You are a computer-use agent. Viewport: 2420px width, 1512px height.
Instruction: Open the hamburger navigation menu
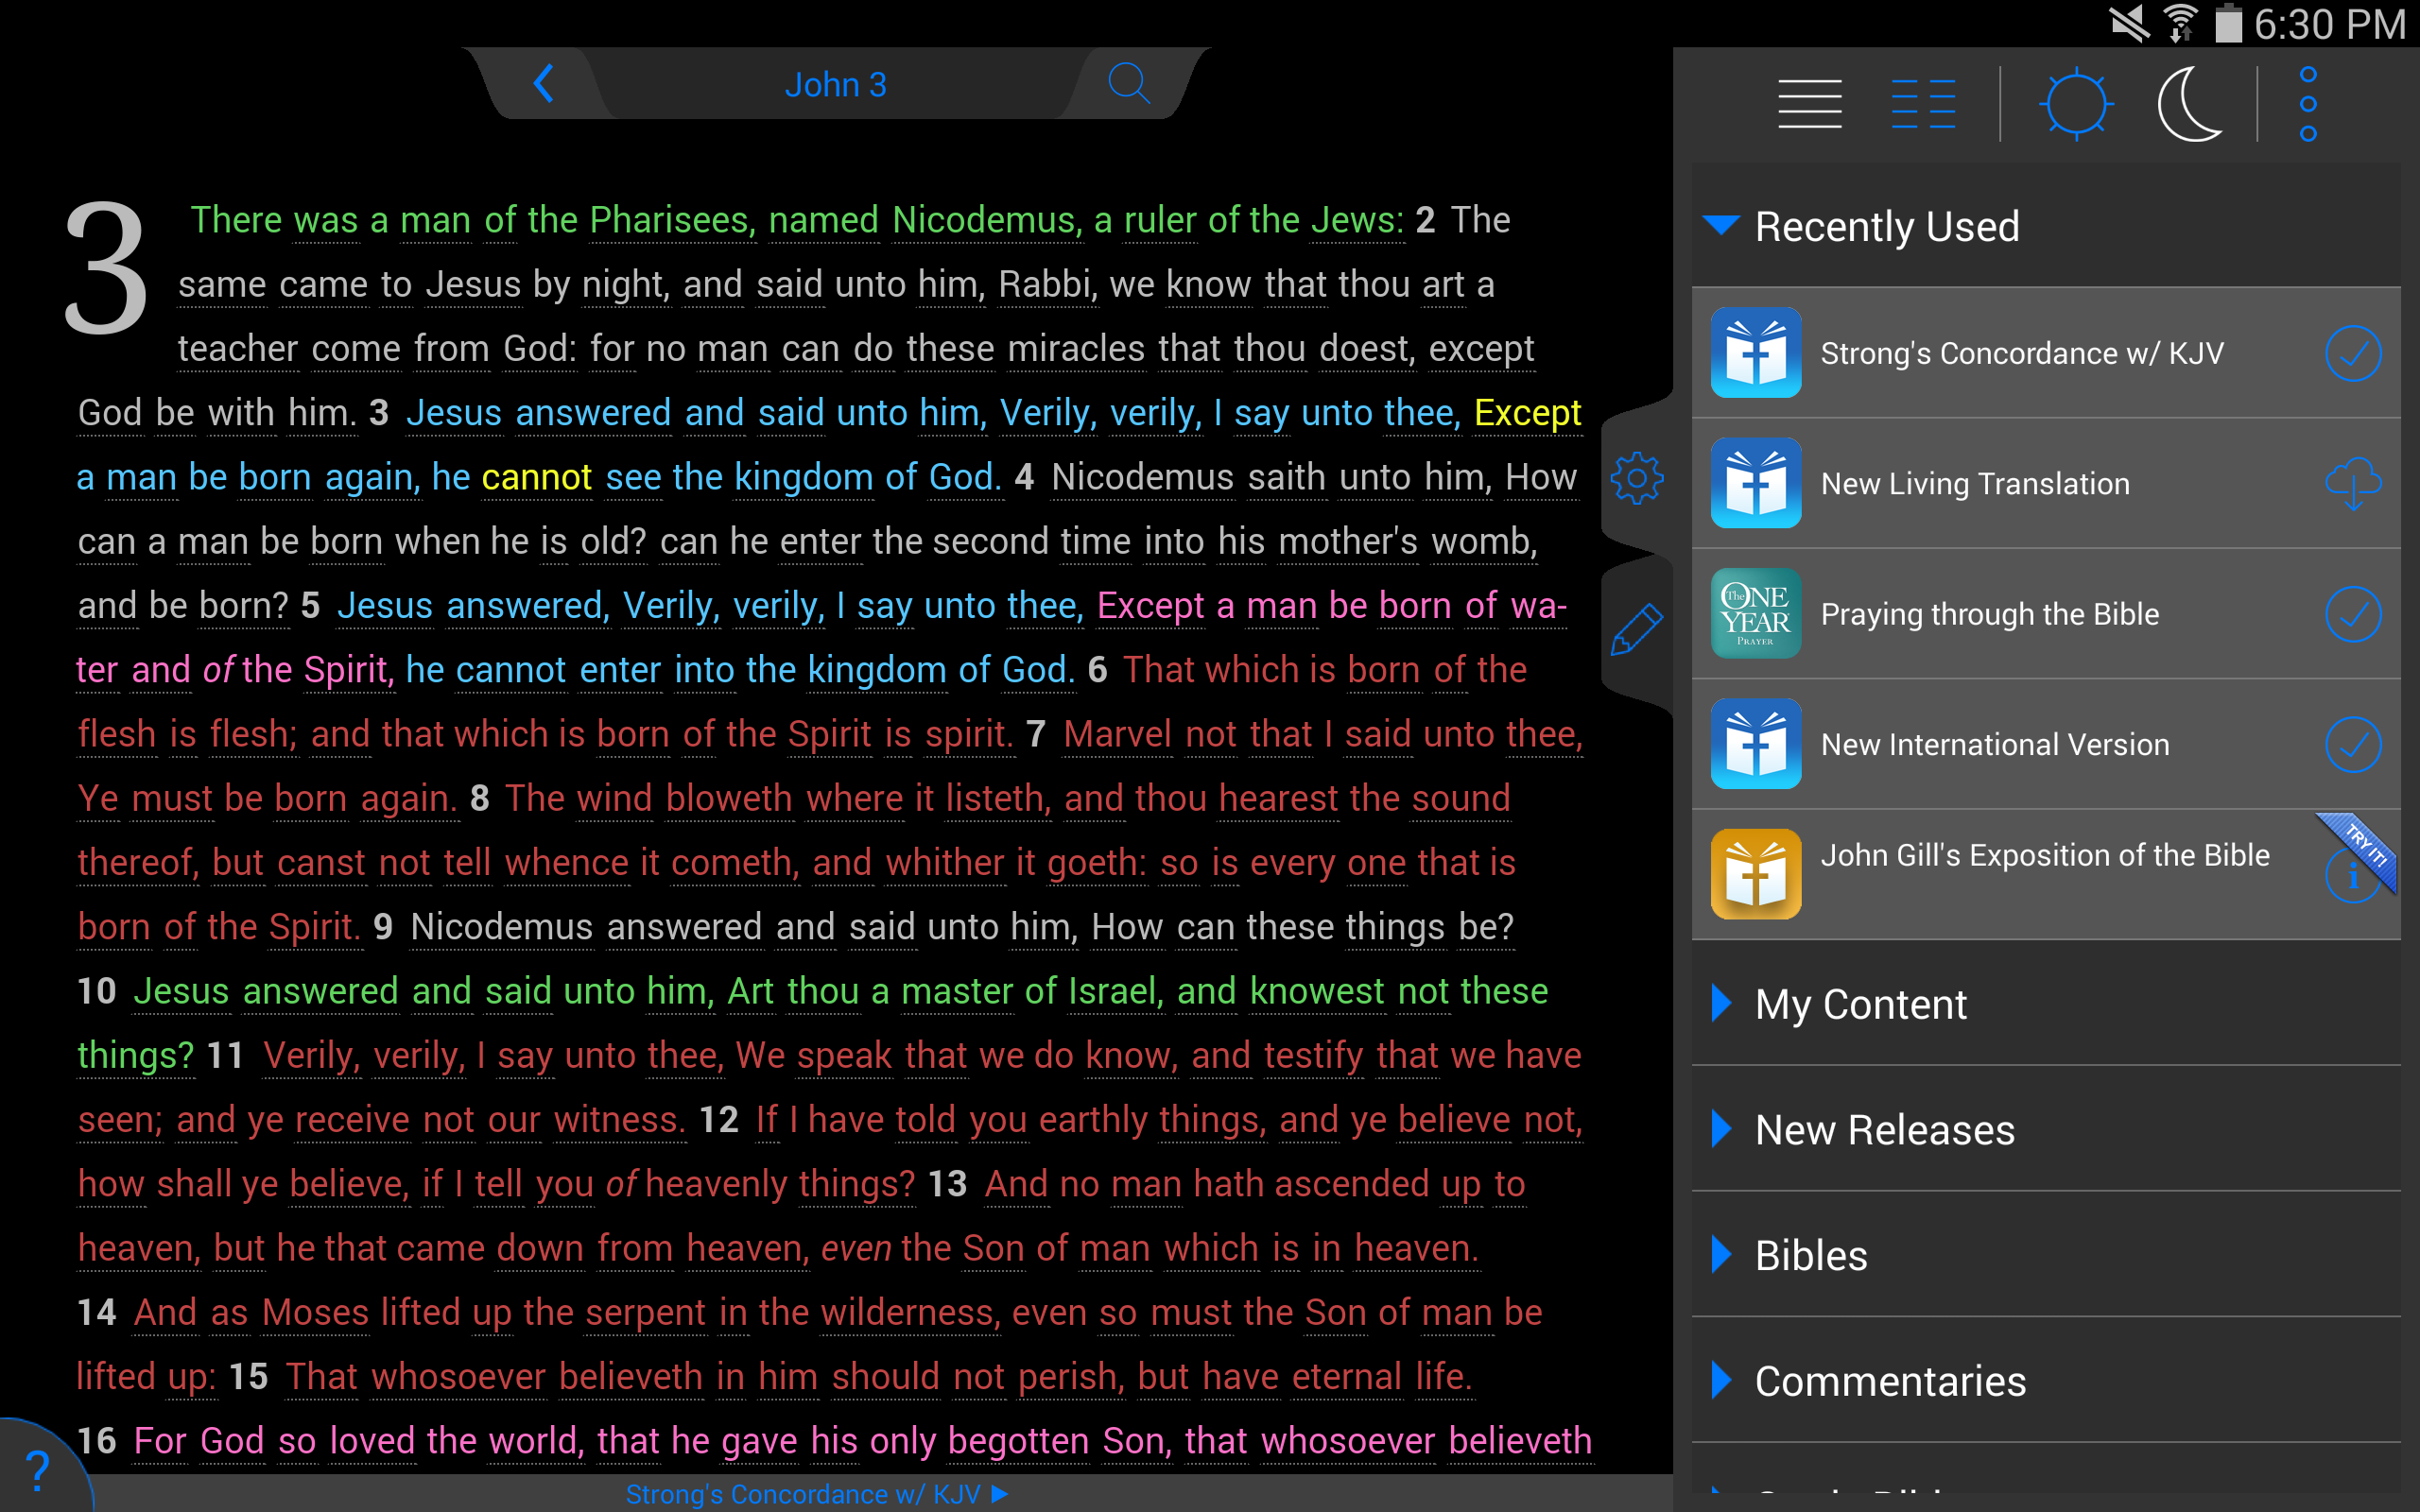(x=1808, y=102)
